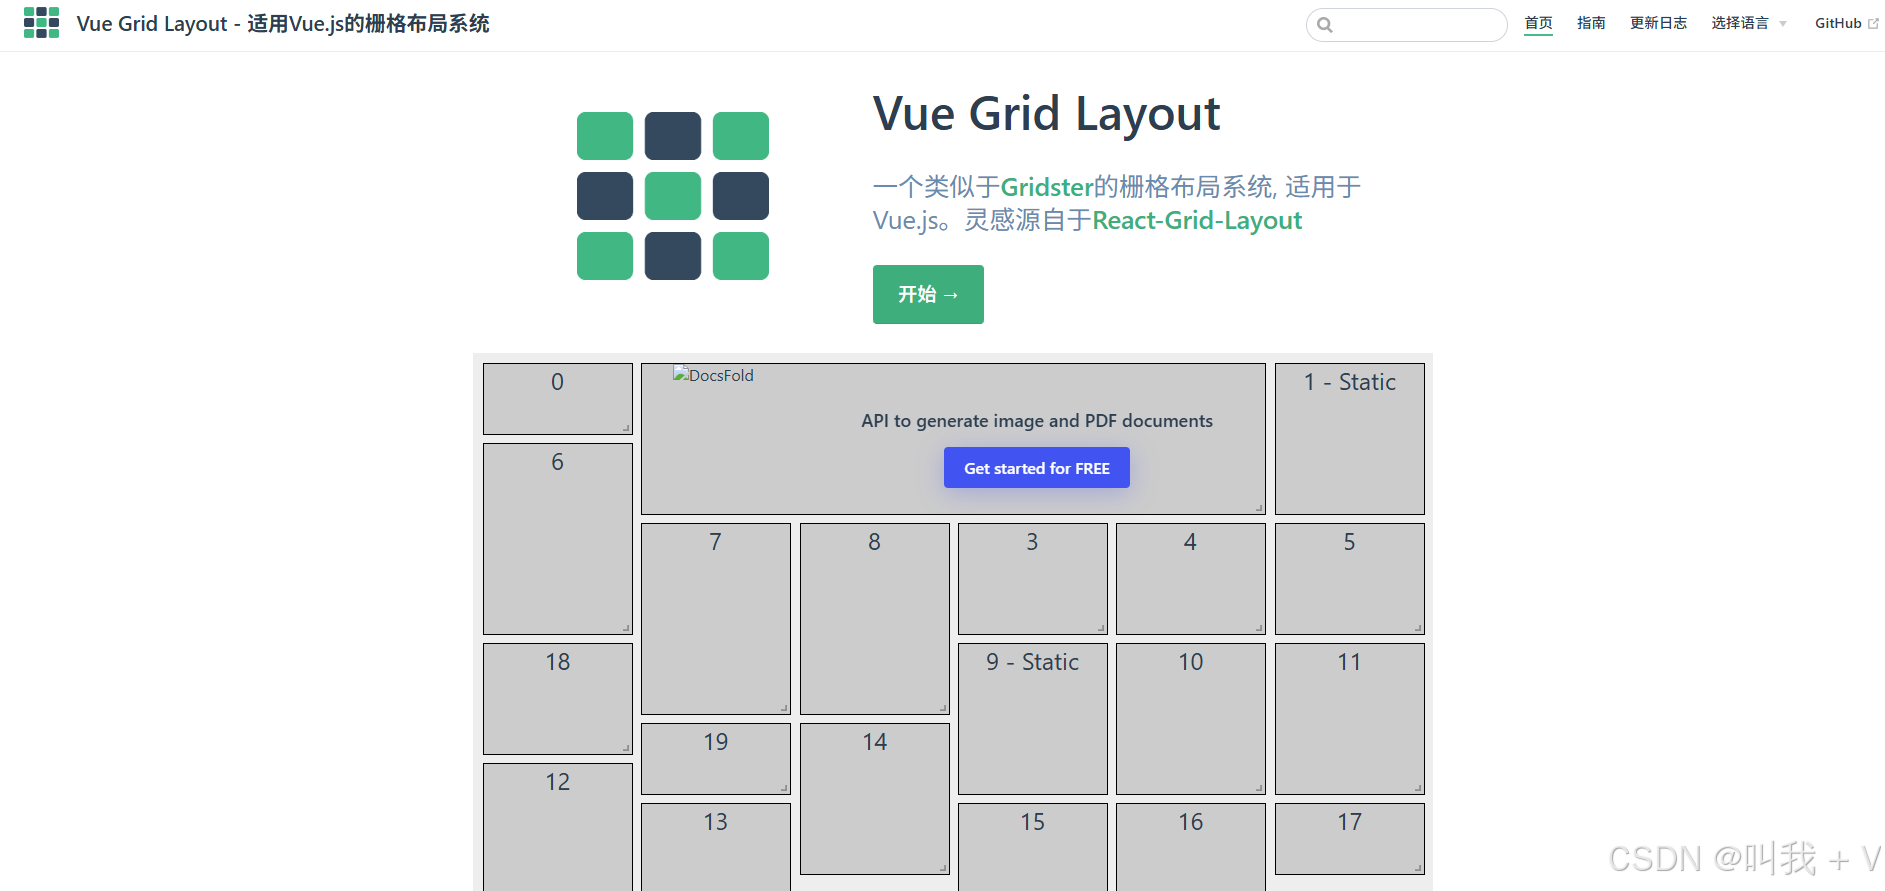Click the number 8 grid item label
This screenshot has width=1885, height=891.
click(875, 542)
